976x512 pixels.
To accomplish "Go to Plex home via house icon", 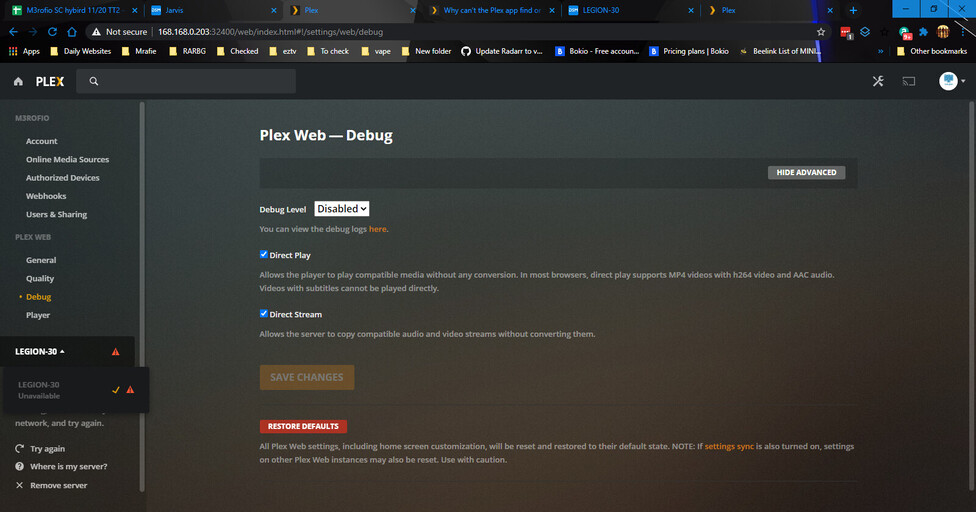I will (18, 81).
